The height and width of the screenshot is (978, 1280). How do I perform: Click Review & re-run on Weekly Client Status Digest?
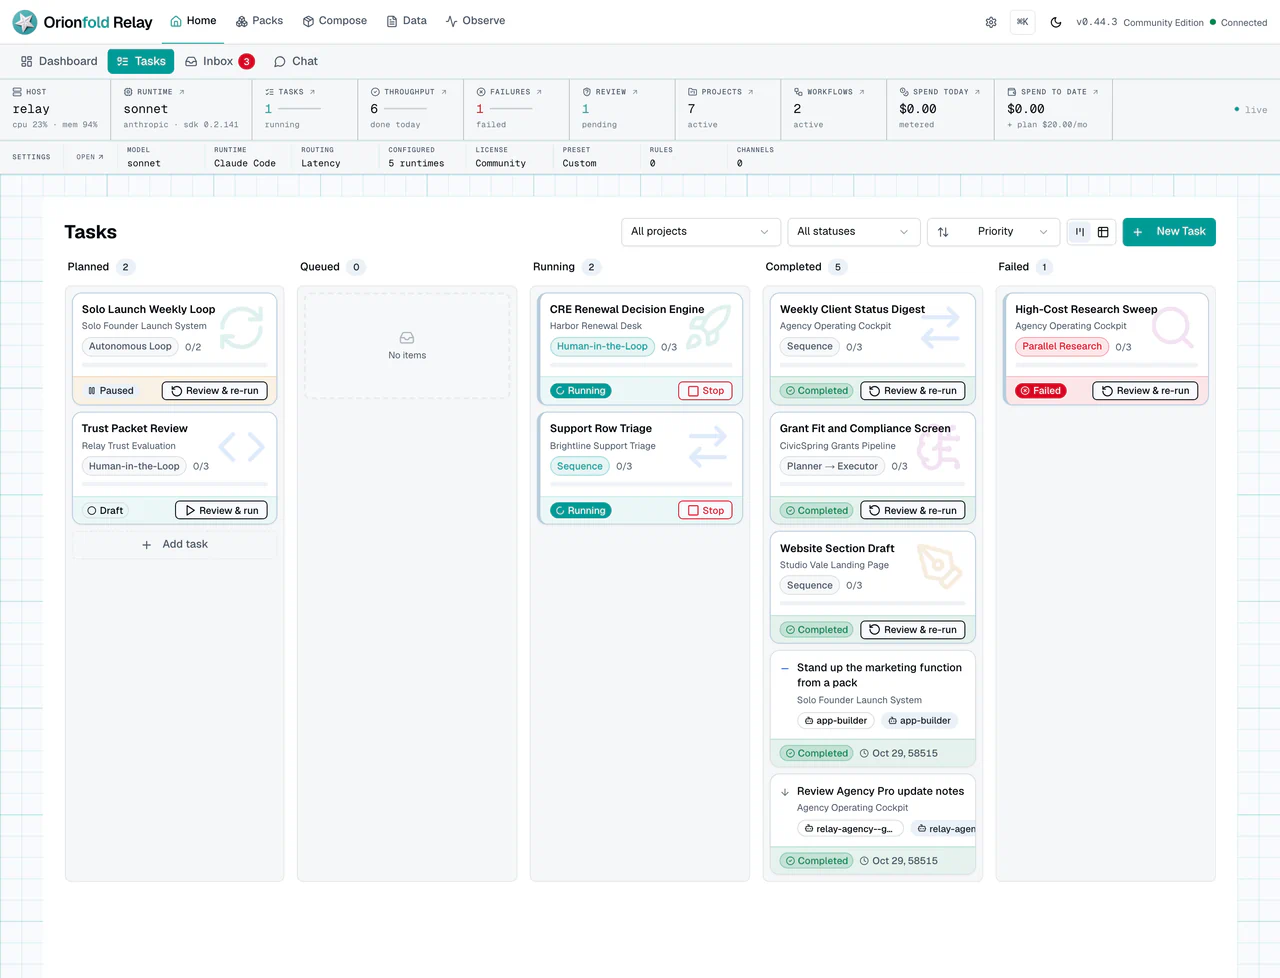(913, 391)
